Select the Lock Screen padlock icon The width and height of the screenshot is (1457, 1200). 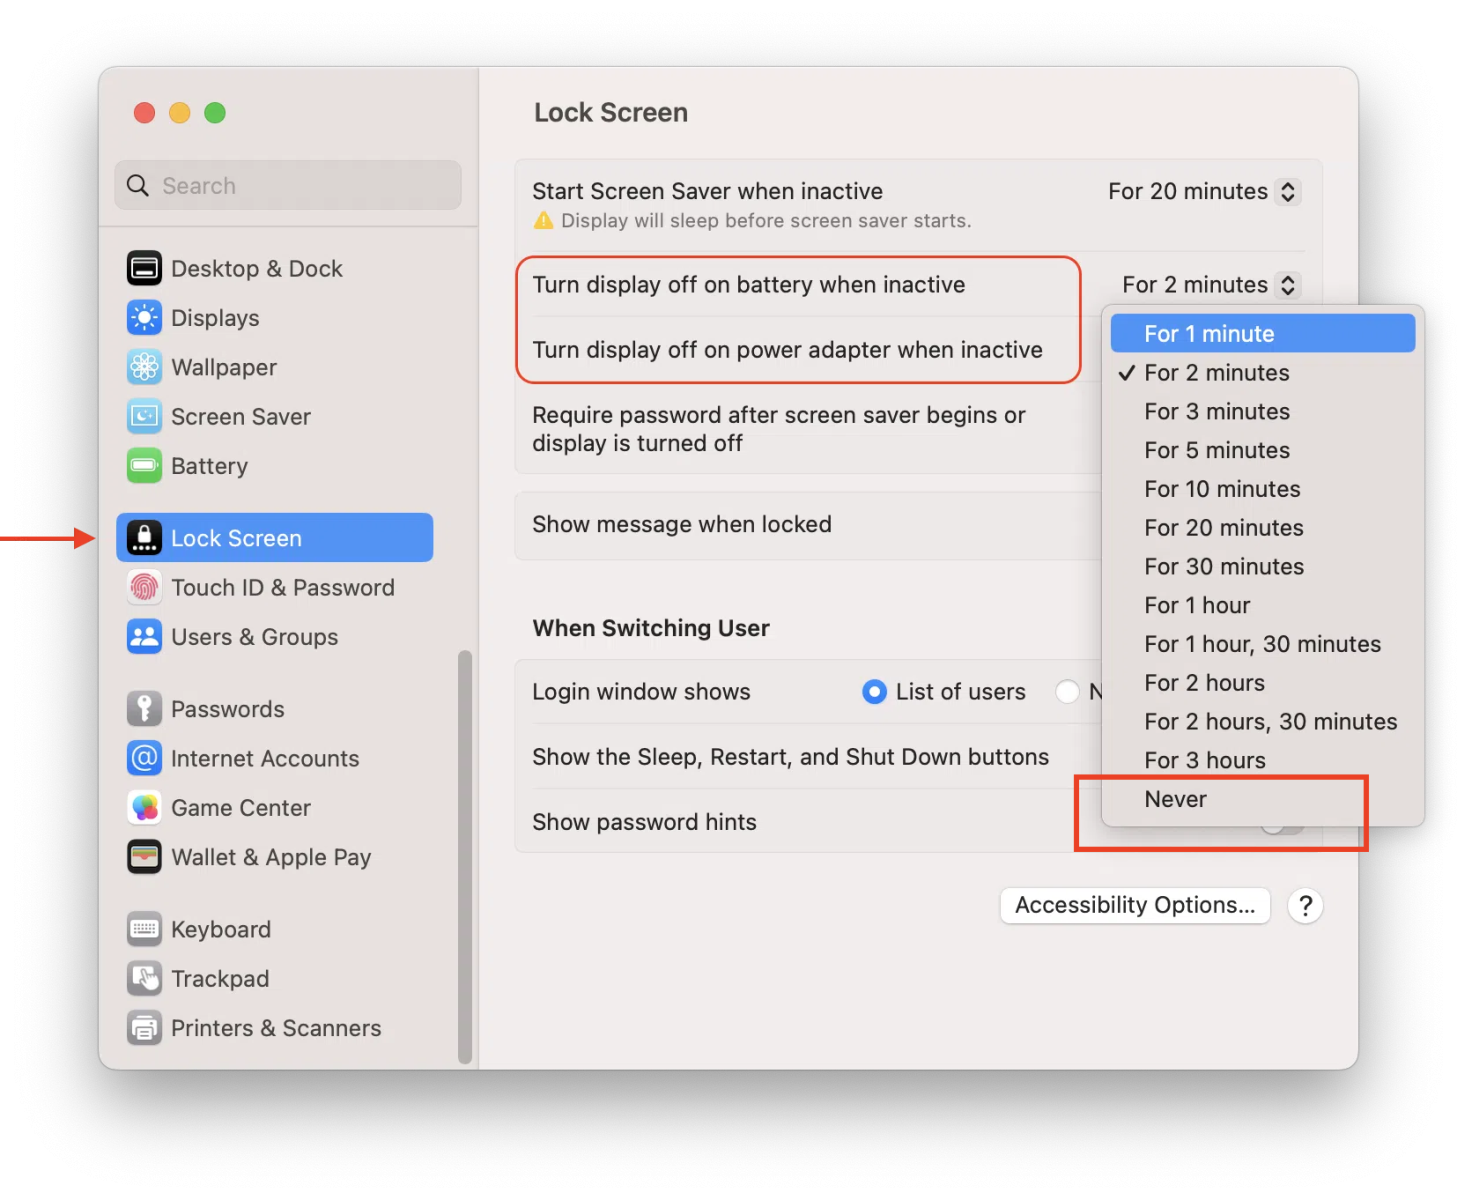144,538
